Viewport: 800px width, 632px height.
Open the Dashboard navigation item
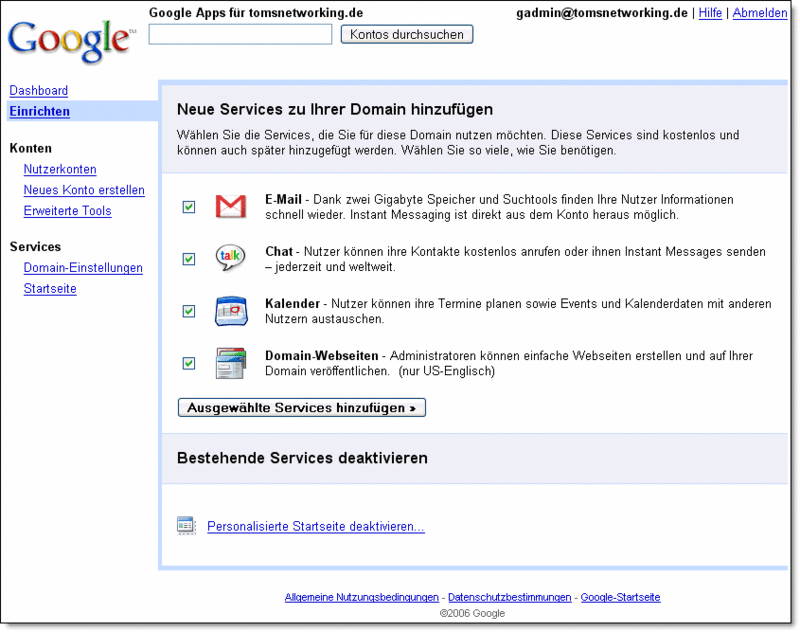click(x=39, y=91)
